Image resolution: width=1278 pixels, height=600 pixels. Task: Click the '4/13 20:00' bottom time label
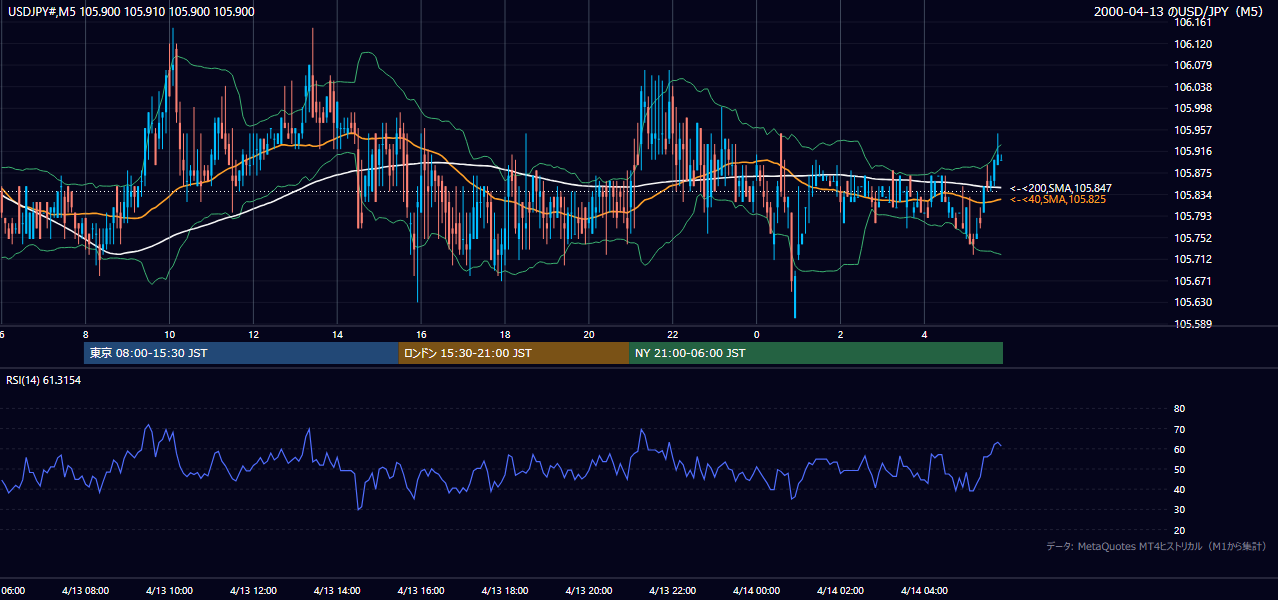tap(589, 591)
